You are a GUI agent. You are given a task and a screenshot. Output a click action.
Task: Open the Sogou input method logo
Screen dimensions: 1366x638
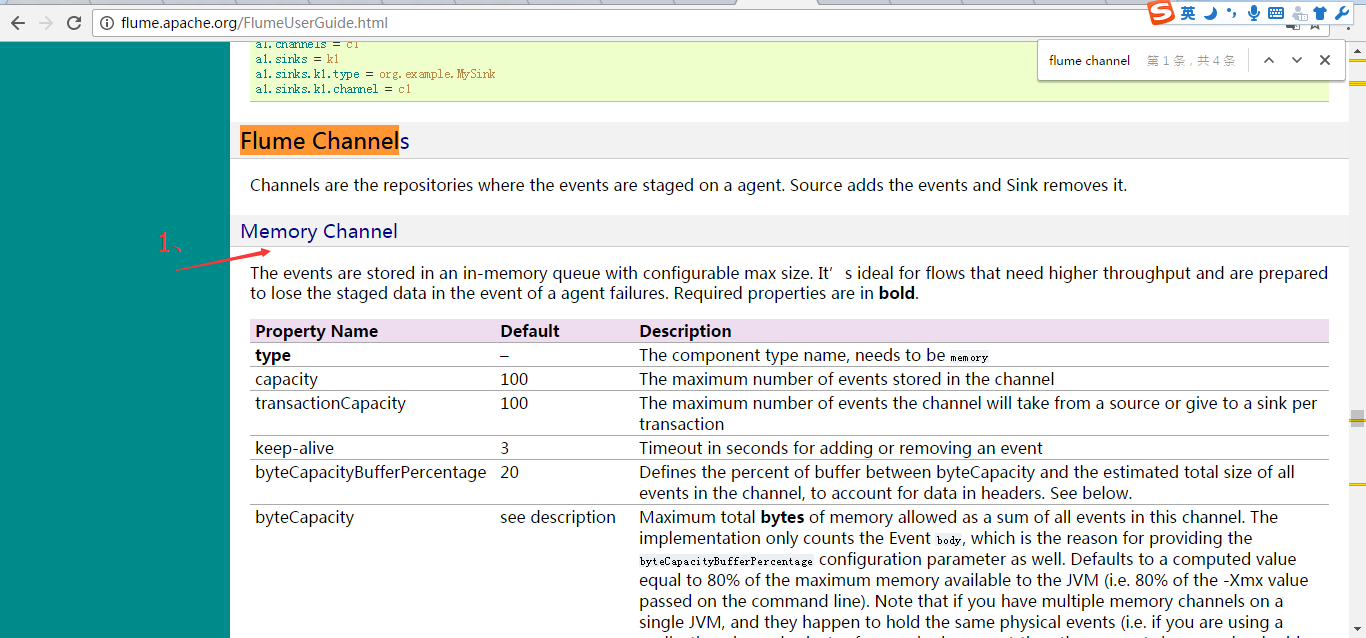1160,13
